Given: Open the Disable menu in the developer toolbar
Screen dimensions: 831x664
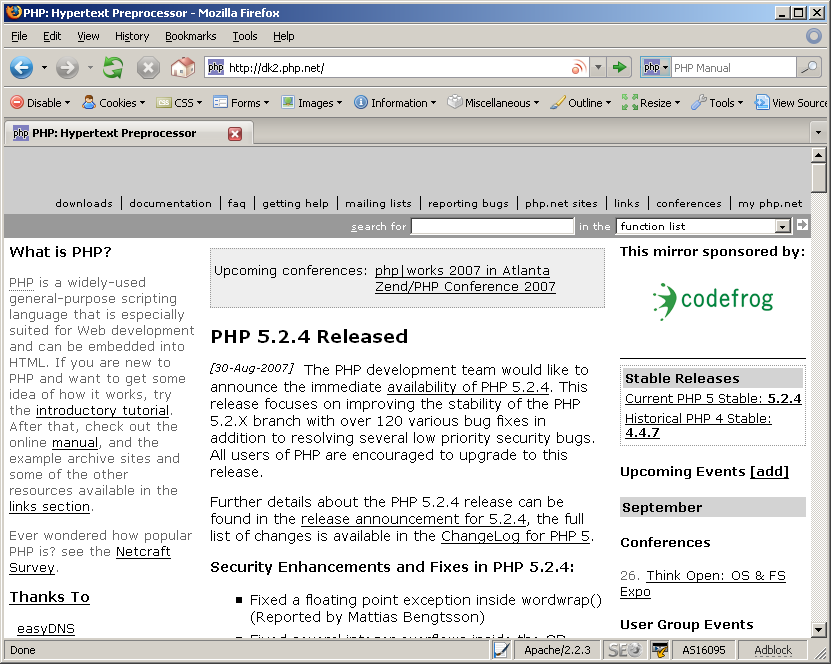Looking at the screenshot, I should (x=40, y=103).
